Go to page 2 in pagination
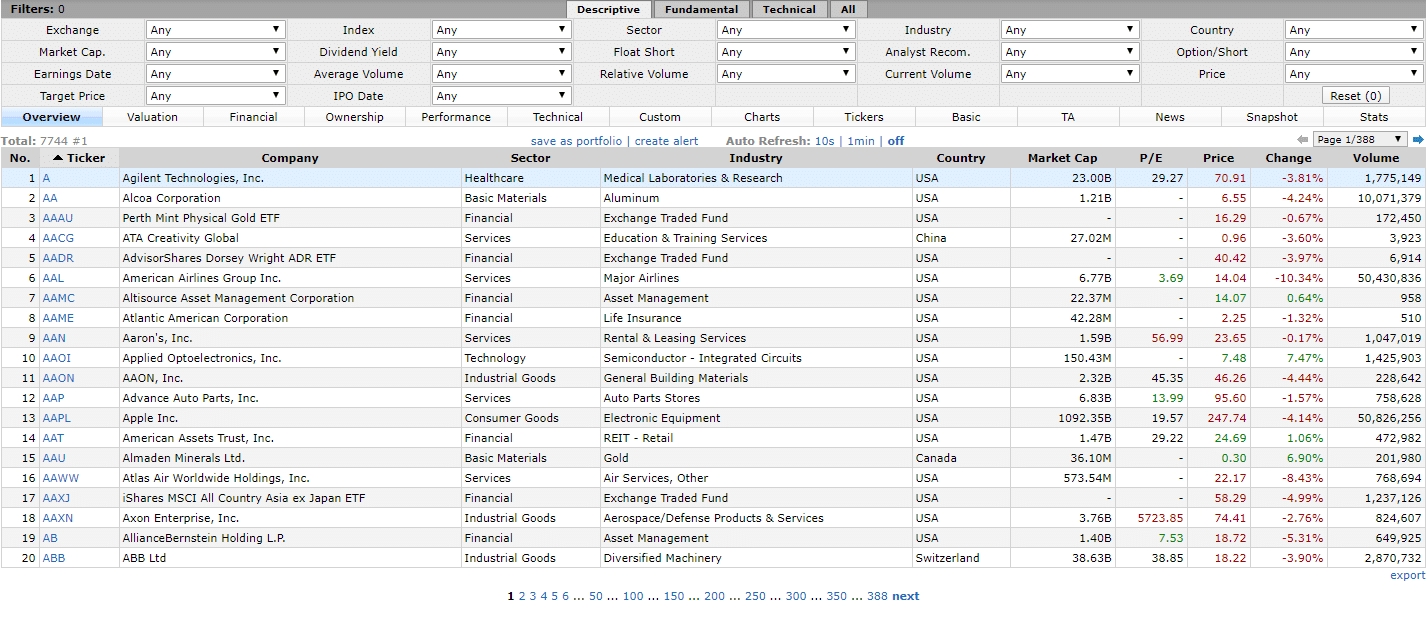1427x619 pixels. pos(522,596)
